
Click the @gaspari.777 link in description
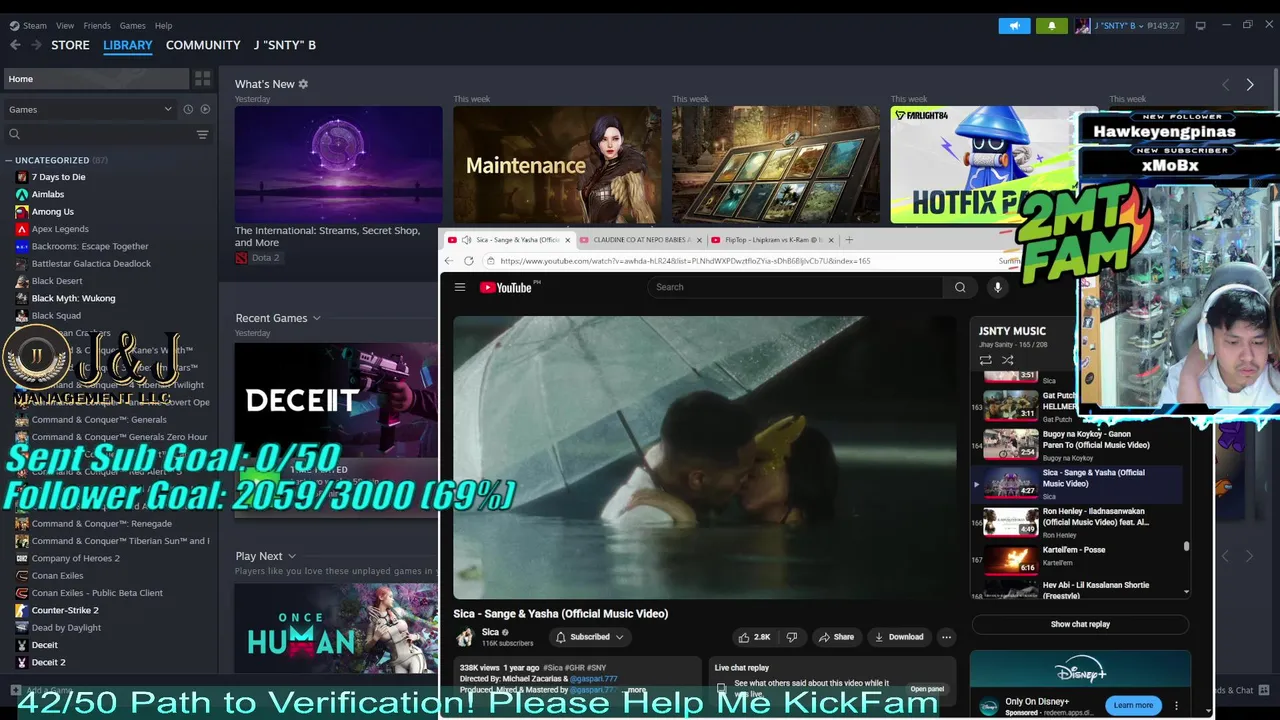tap(593, 679)
